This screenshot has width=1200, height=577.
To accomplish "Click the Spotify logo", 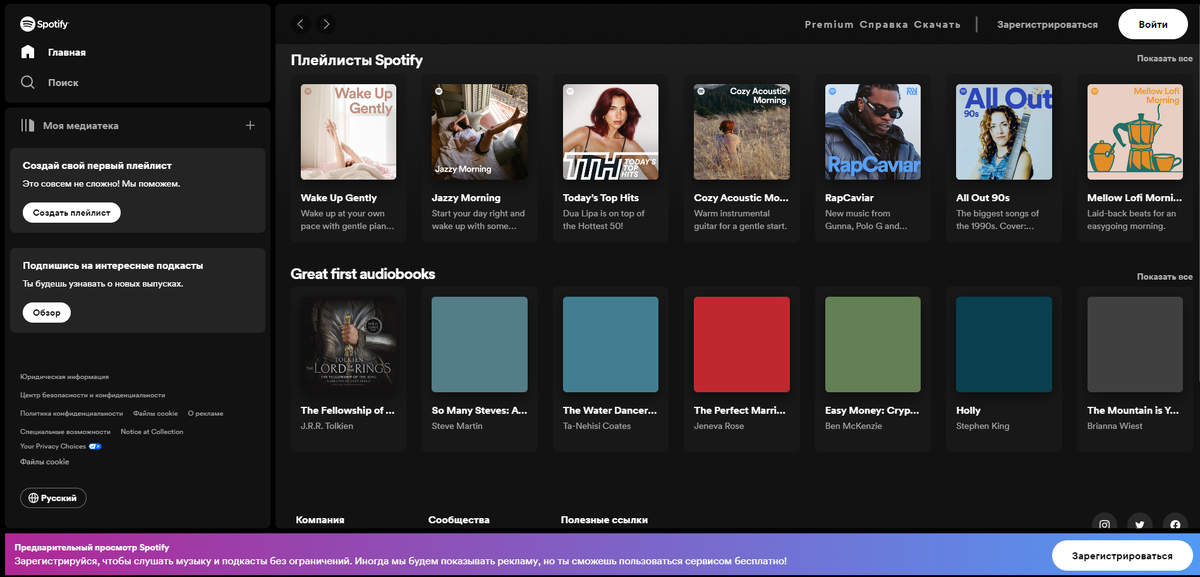I will tap(44, 24).
